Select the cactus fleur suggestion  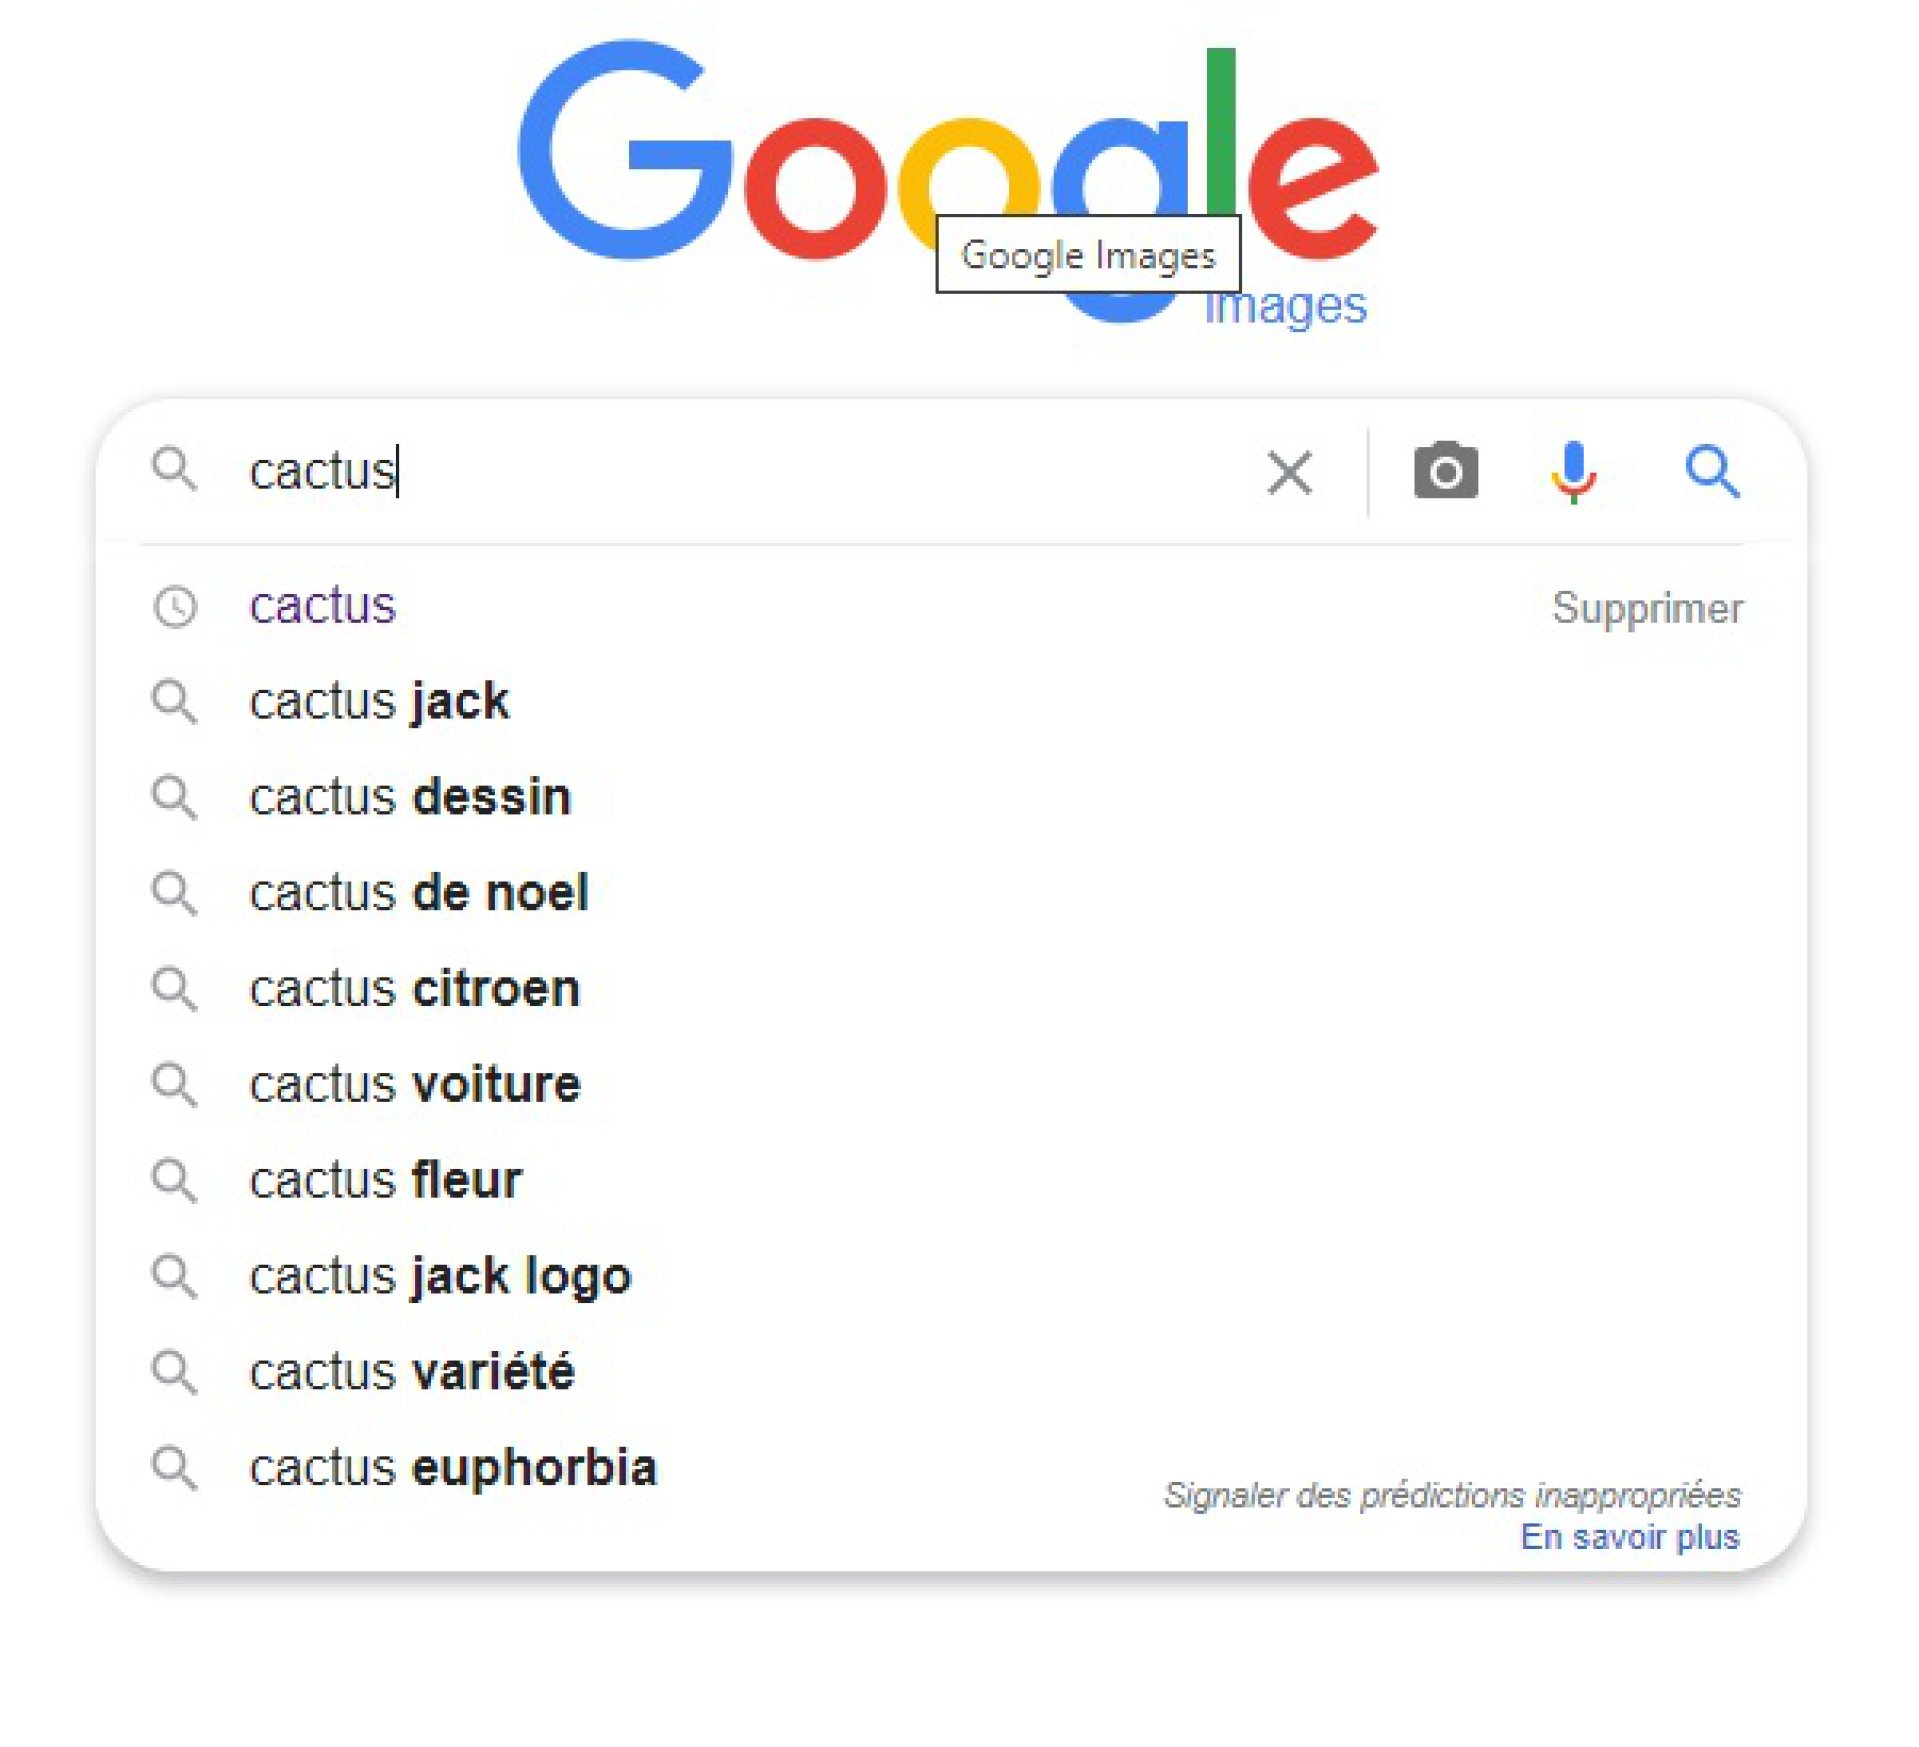(386, 1180)
